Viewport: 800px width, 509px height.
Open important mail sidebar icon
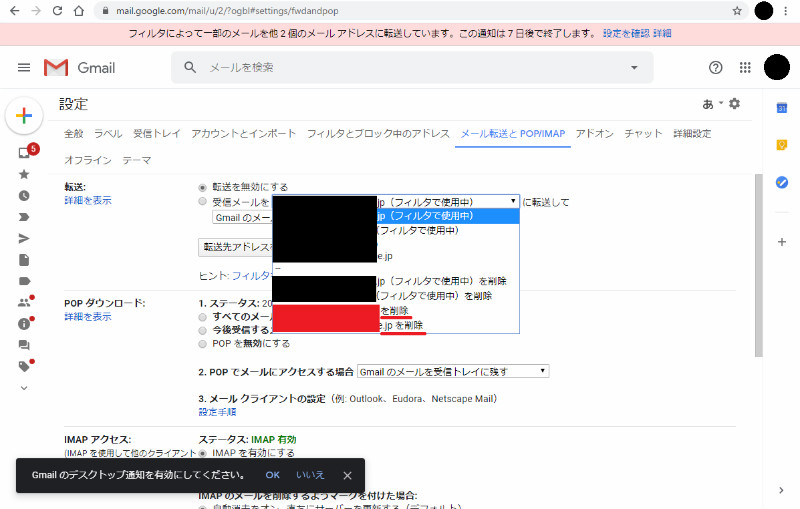coord(24,217)
